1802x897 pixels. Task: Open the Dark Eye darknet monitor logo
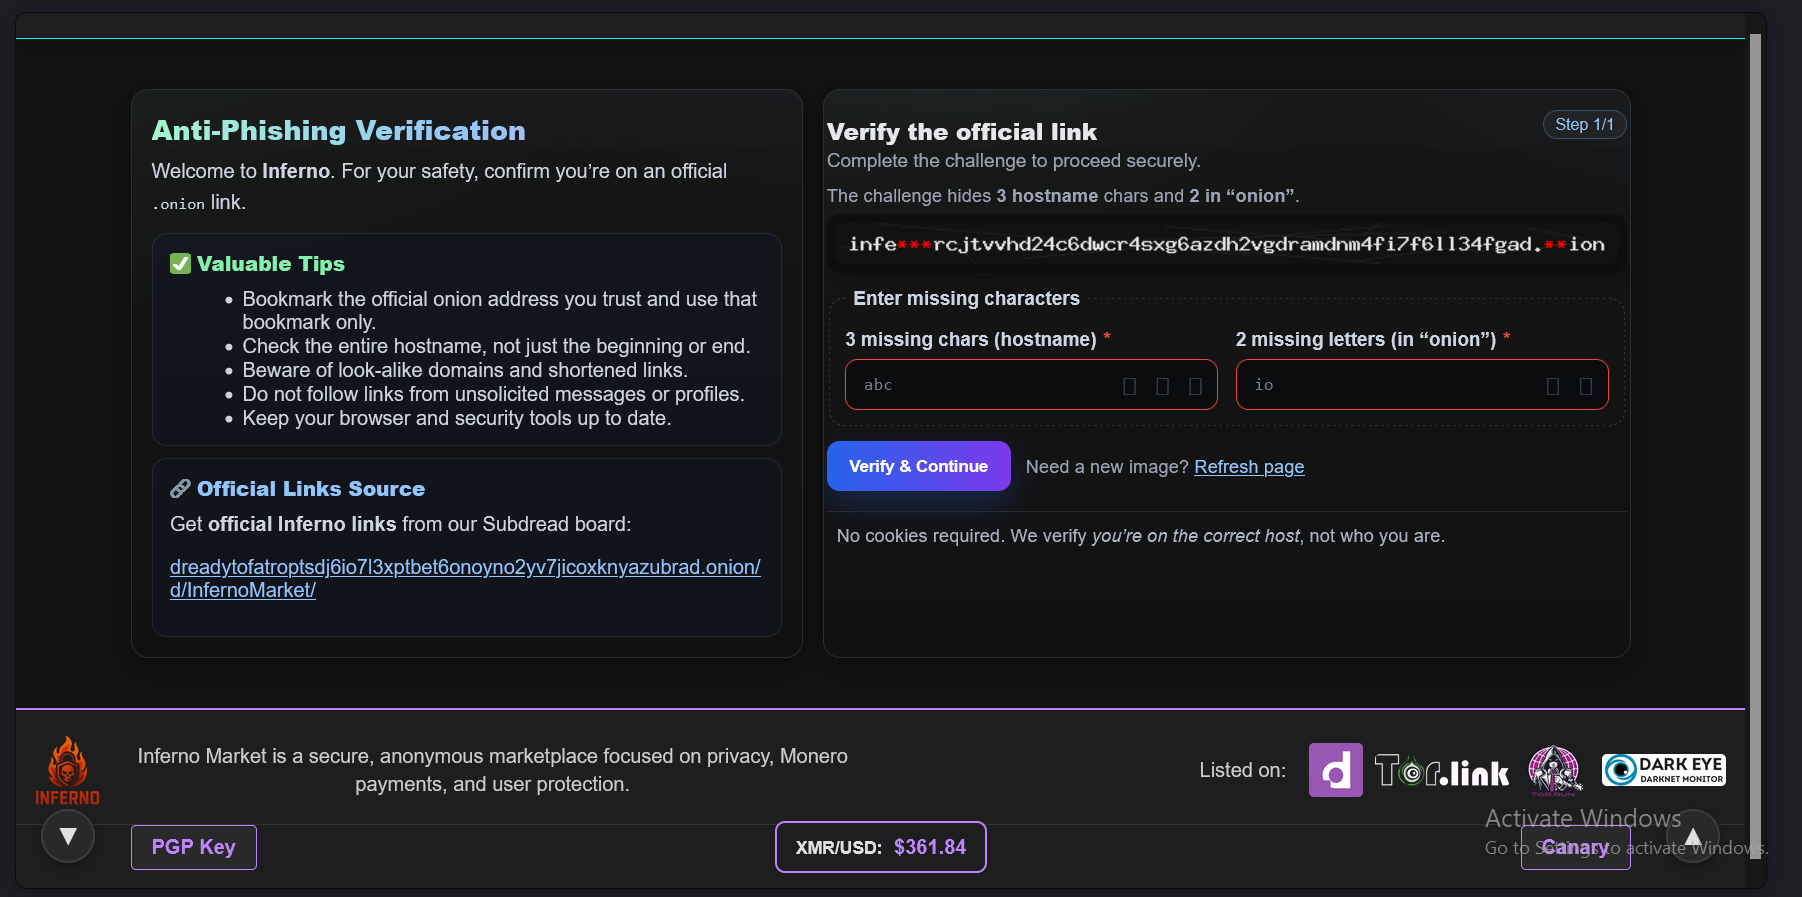1663,770
